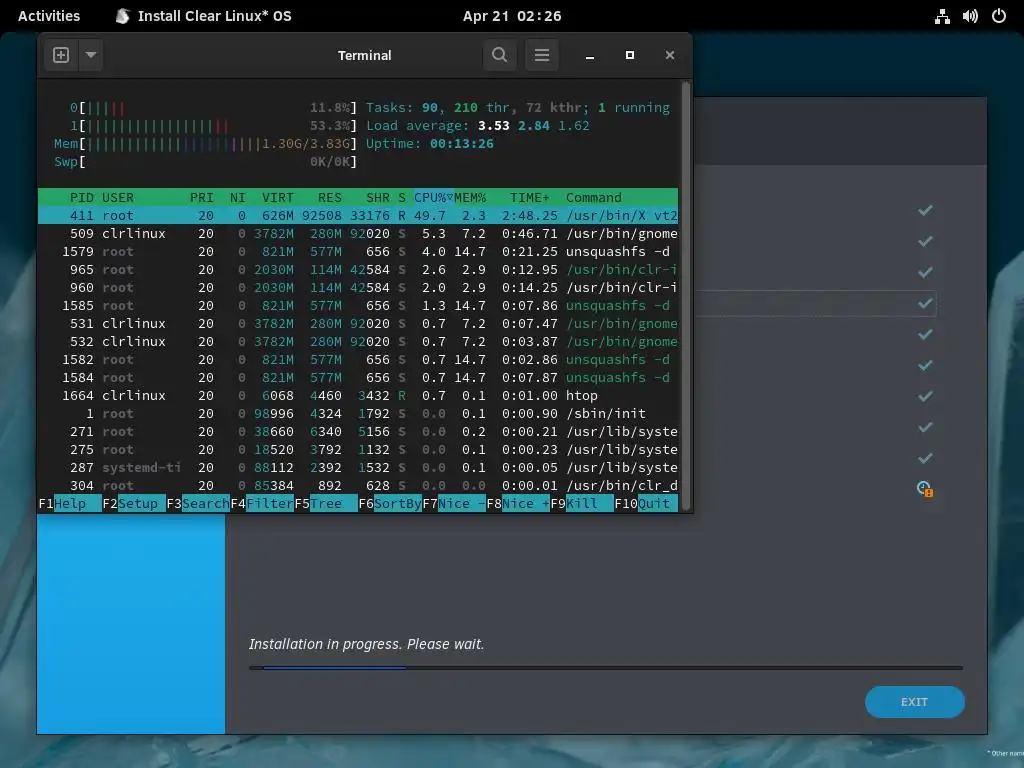Open the terminal hamburger menu

pos(541,55)
